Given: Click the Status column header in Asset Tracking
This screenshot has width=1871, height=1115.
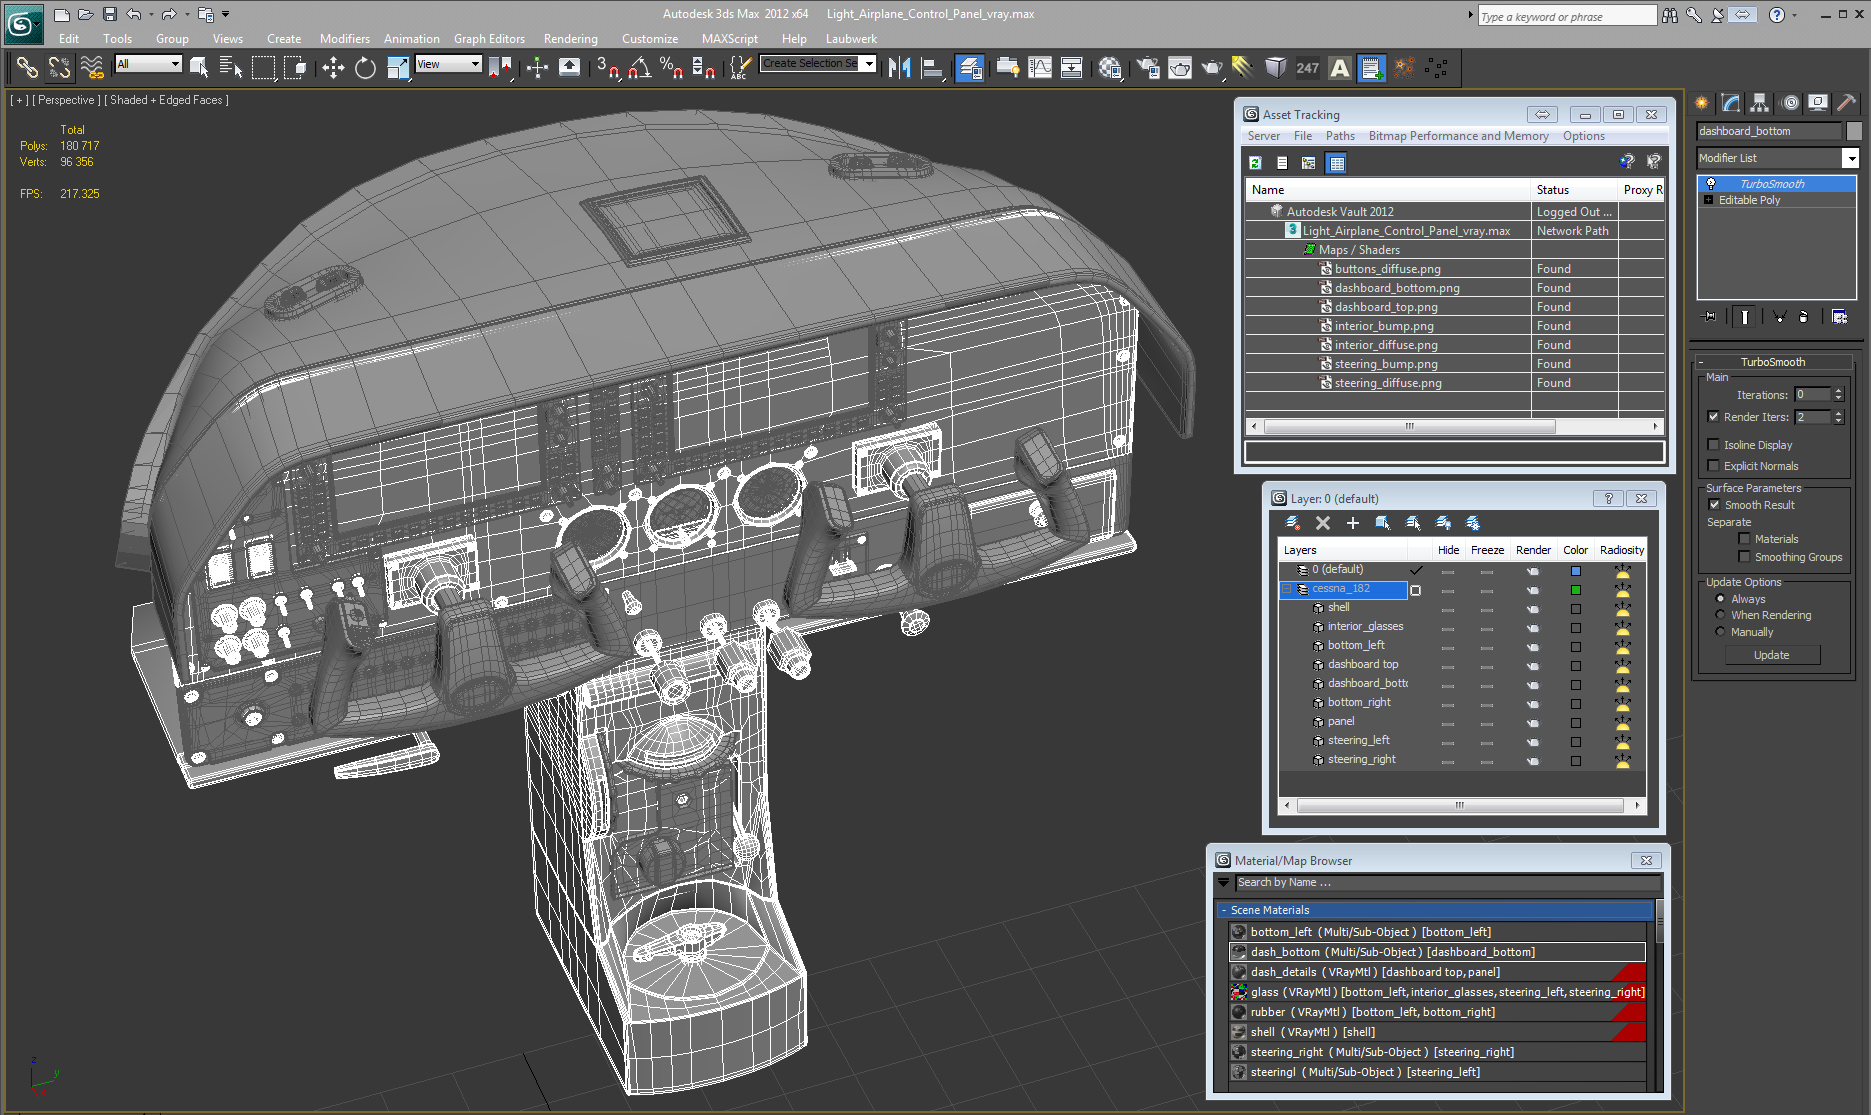Looking at the screenshot, I should 1574,189.
